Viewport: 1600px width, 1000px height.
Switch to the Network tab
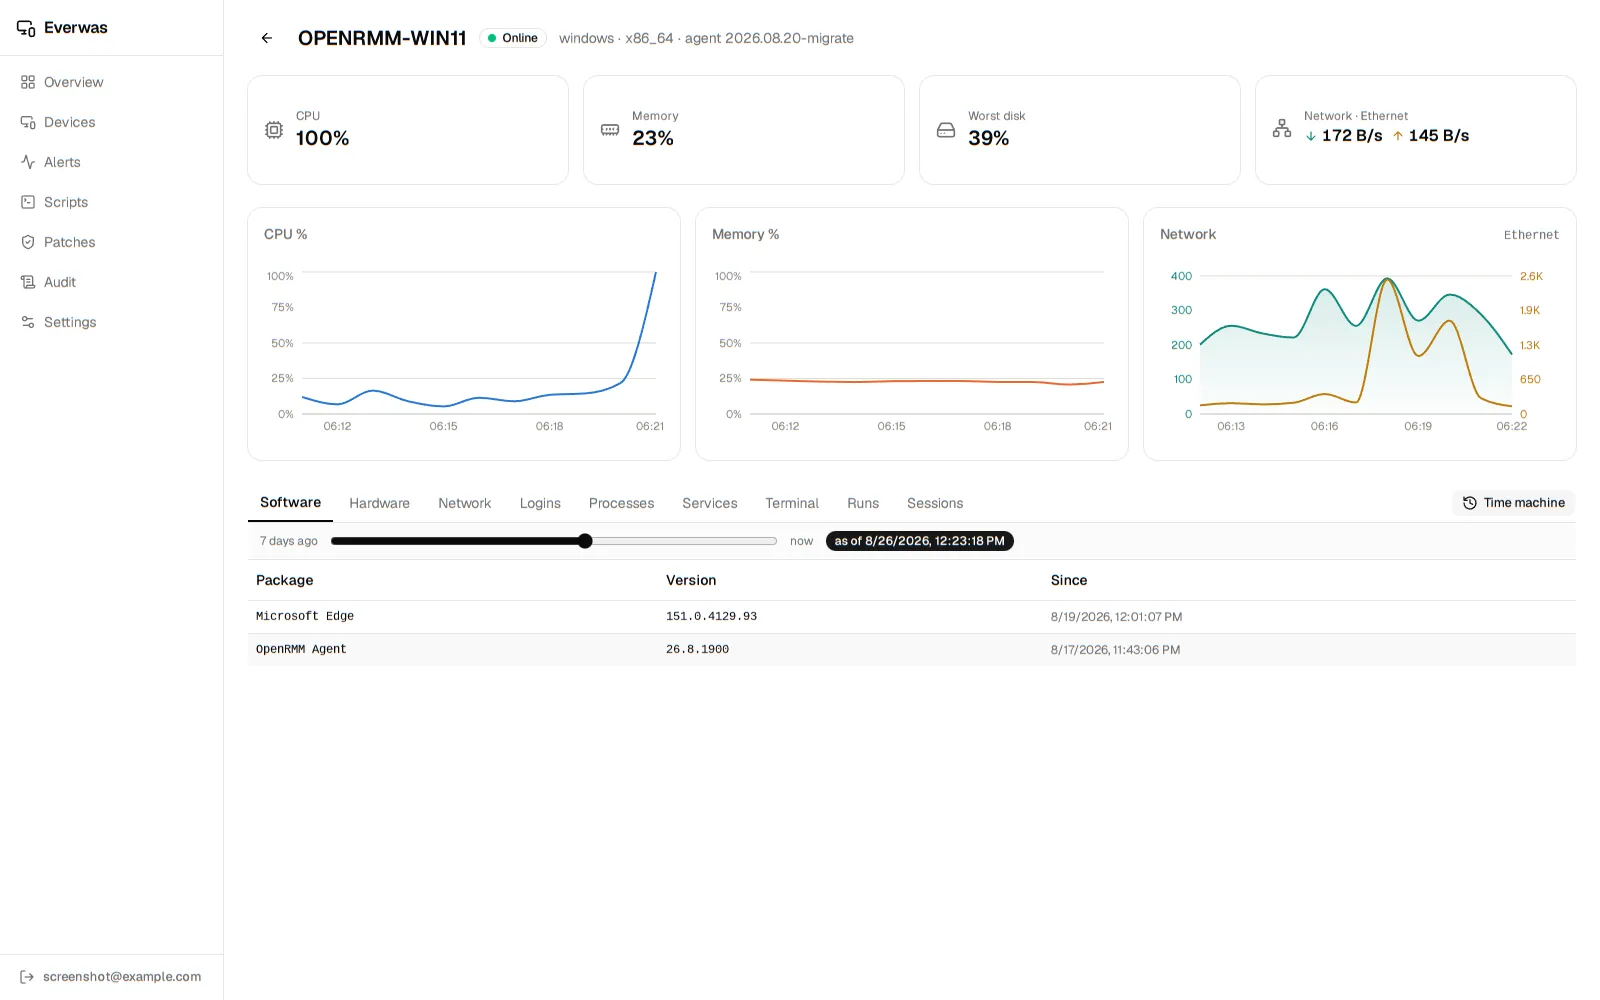[464, 503]
